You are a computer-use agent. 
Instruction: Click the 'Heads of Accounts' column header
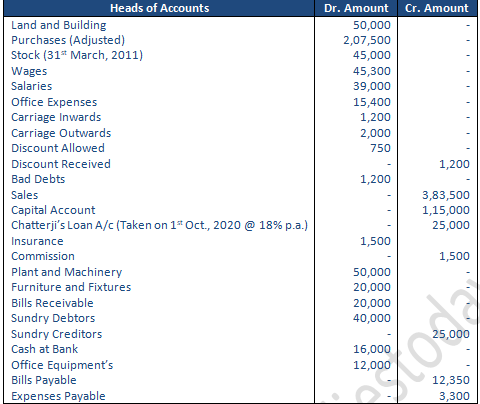point(159,8)
